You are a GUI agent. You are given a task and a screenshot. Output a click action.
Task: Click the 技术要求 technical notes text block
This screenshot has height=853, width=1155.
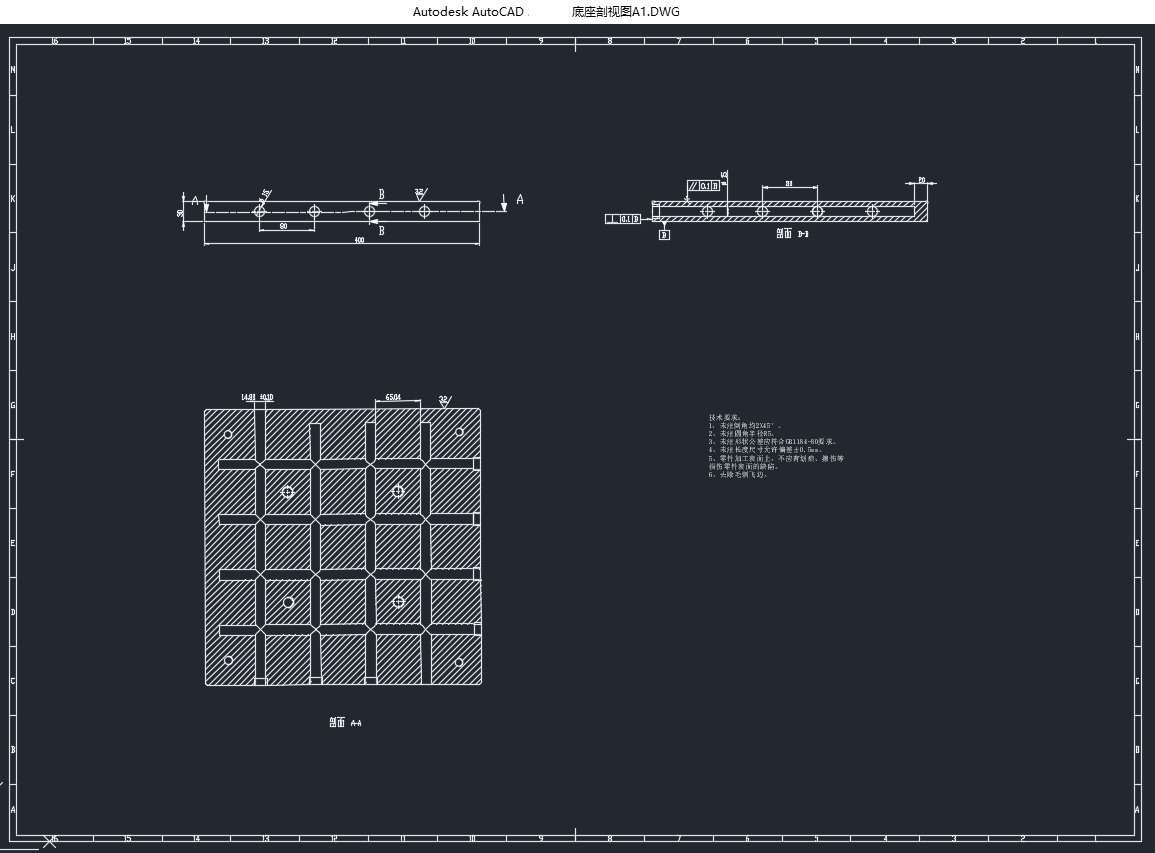[x=776, y=446]
